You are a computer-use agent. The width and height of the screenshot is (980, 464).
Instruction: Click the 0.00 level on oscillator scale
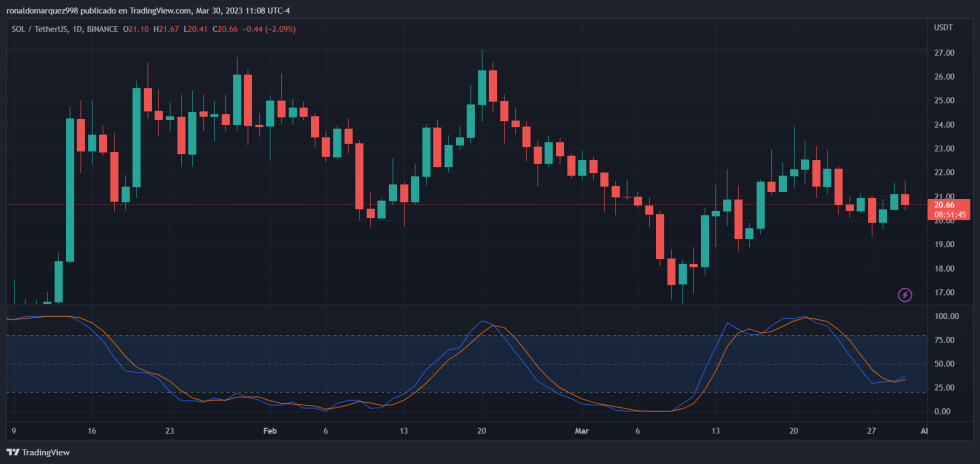click(x=942, y=412)
